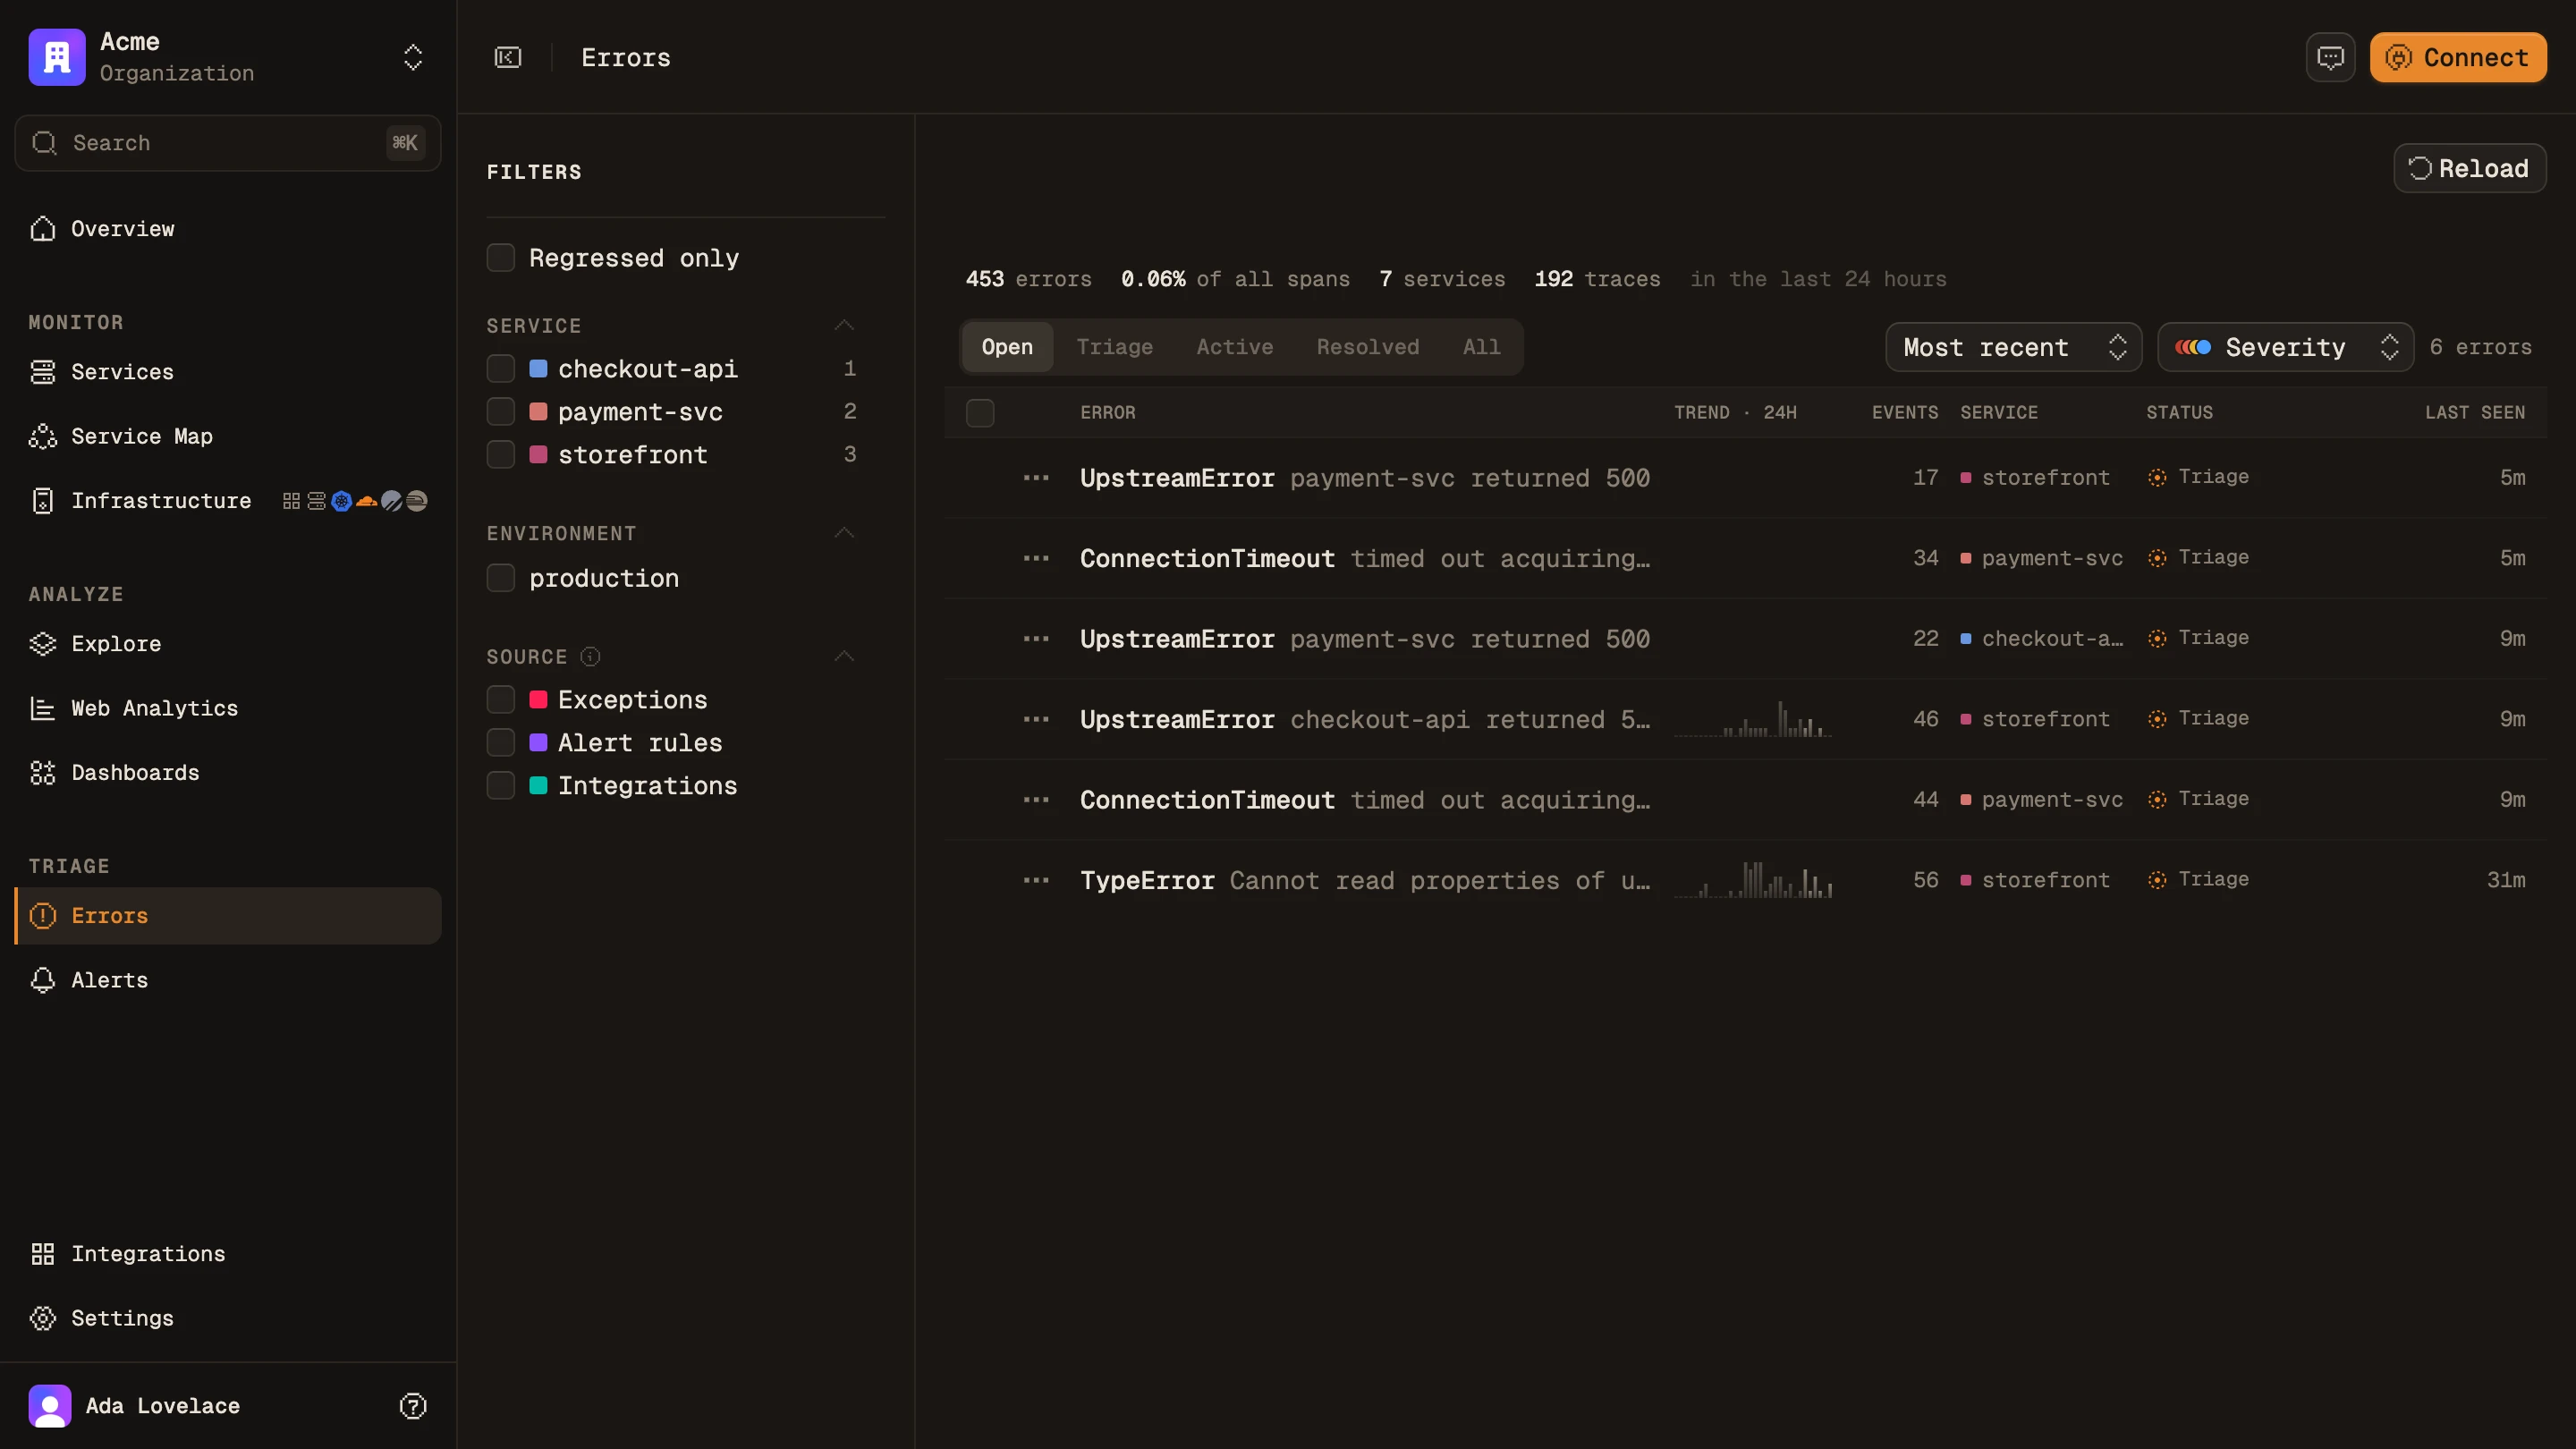Collapse the Environment filter section
Screen dimensions: 2576x1449
pyautogui.click(x=845, y=534)
